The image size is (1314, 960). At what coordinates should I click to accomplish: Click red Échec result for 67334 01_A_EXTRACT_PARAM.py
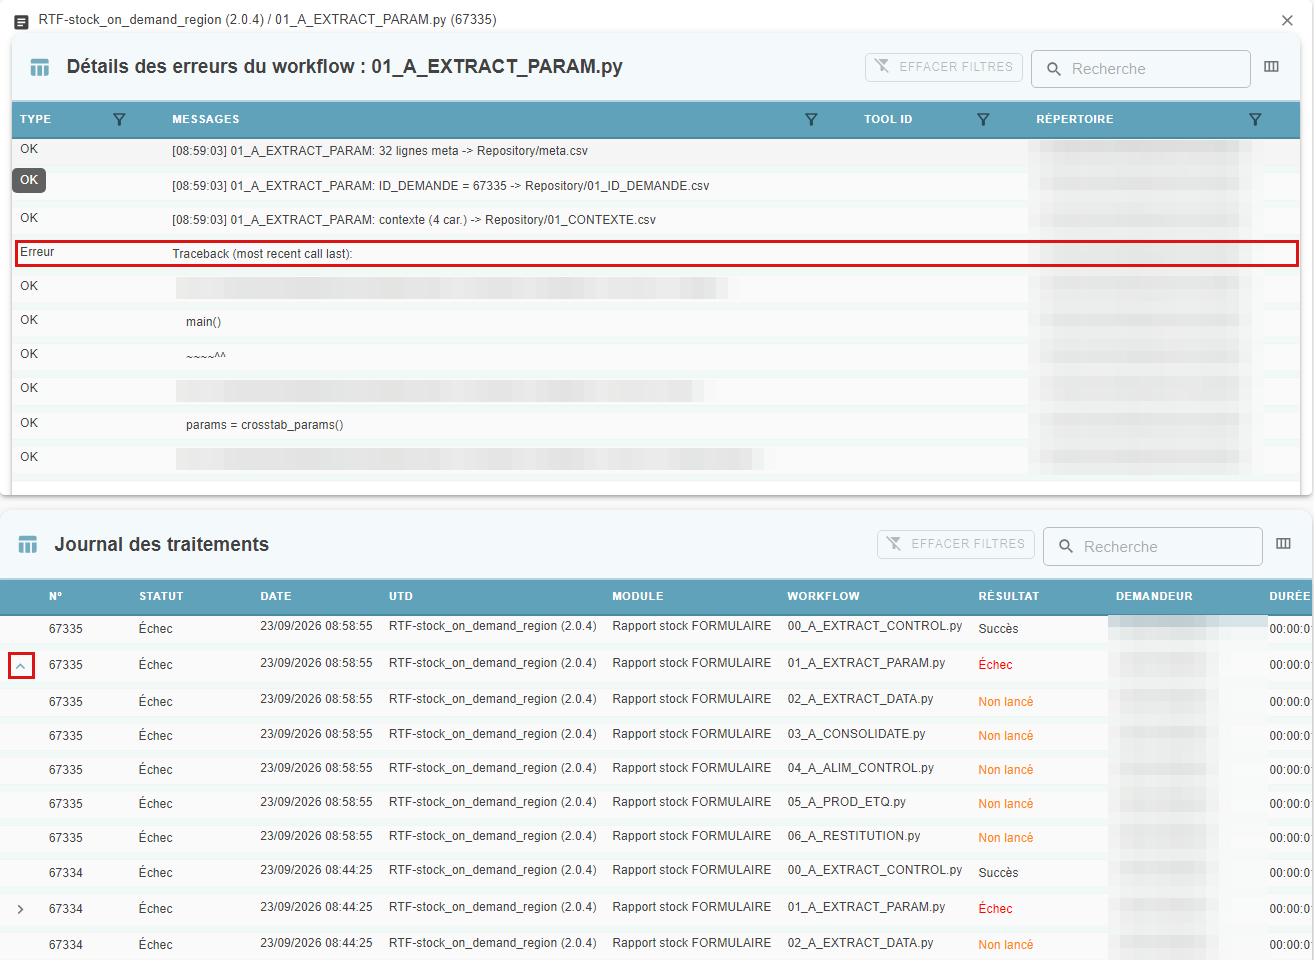(995, 909)
